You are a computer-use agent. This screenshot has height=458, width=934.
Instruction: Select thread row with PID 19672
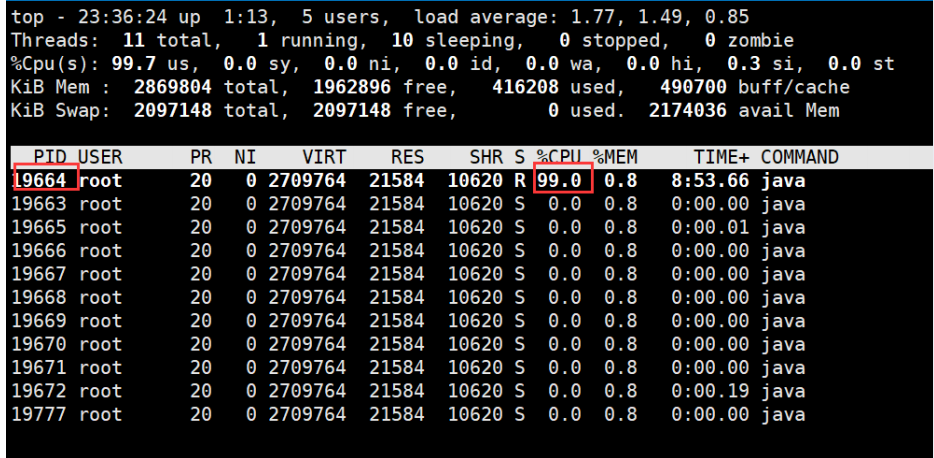pos(409,391)
